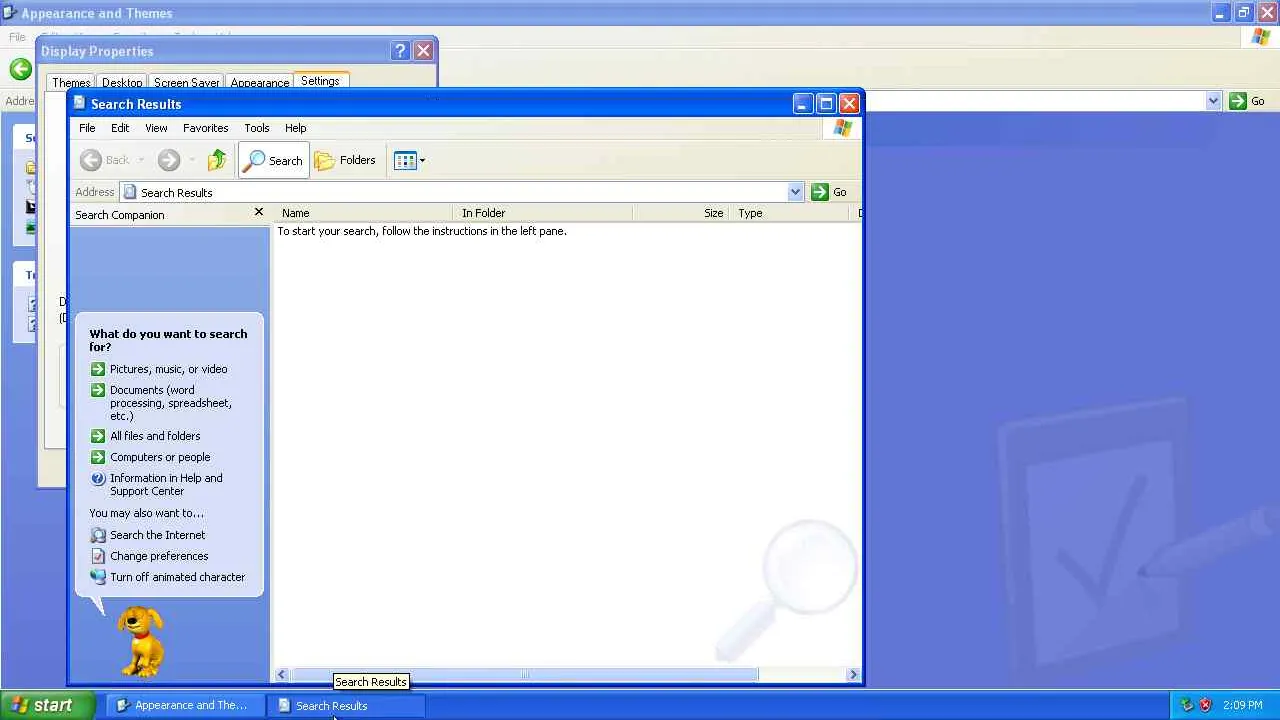Image resolution: width=1280 pixels, height=720 pixels.
Task: Turn off animated character
Action: 177,577
